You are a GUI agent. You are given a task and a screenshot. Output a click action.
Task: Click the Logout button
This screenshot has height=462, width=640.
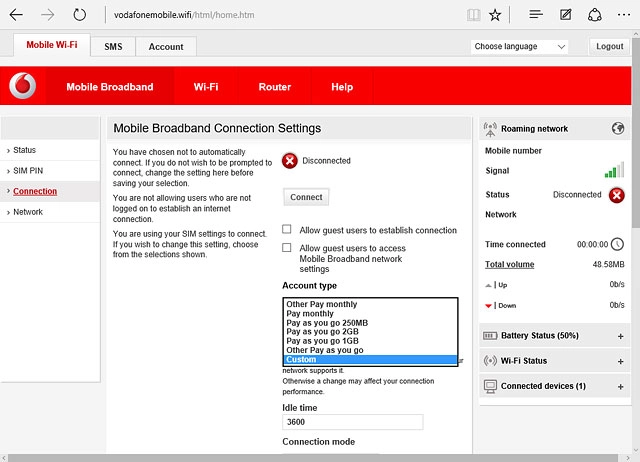(609, 47)
